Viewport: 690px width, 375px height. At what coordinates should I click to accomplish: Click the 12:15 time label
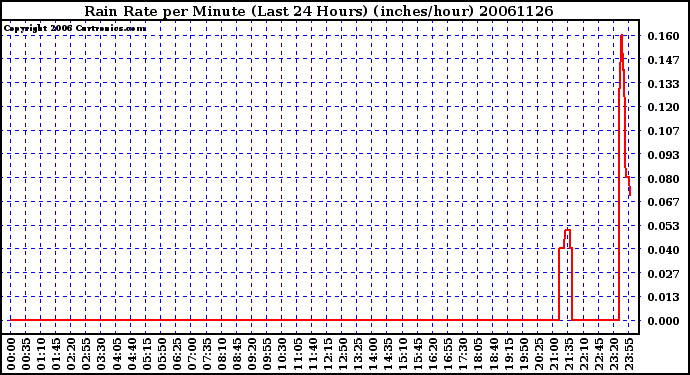[x=327, y=354]
